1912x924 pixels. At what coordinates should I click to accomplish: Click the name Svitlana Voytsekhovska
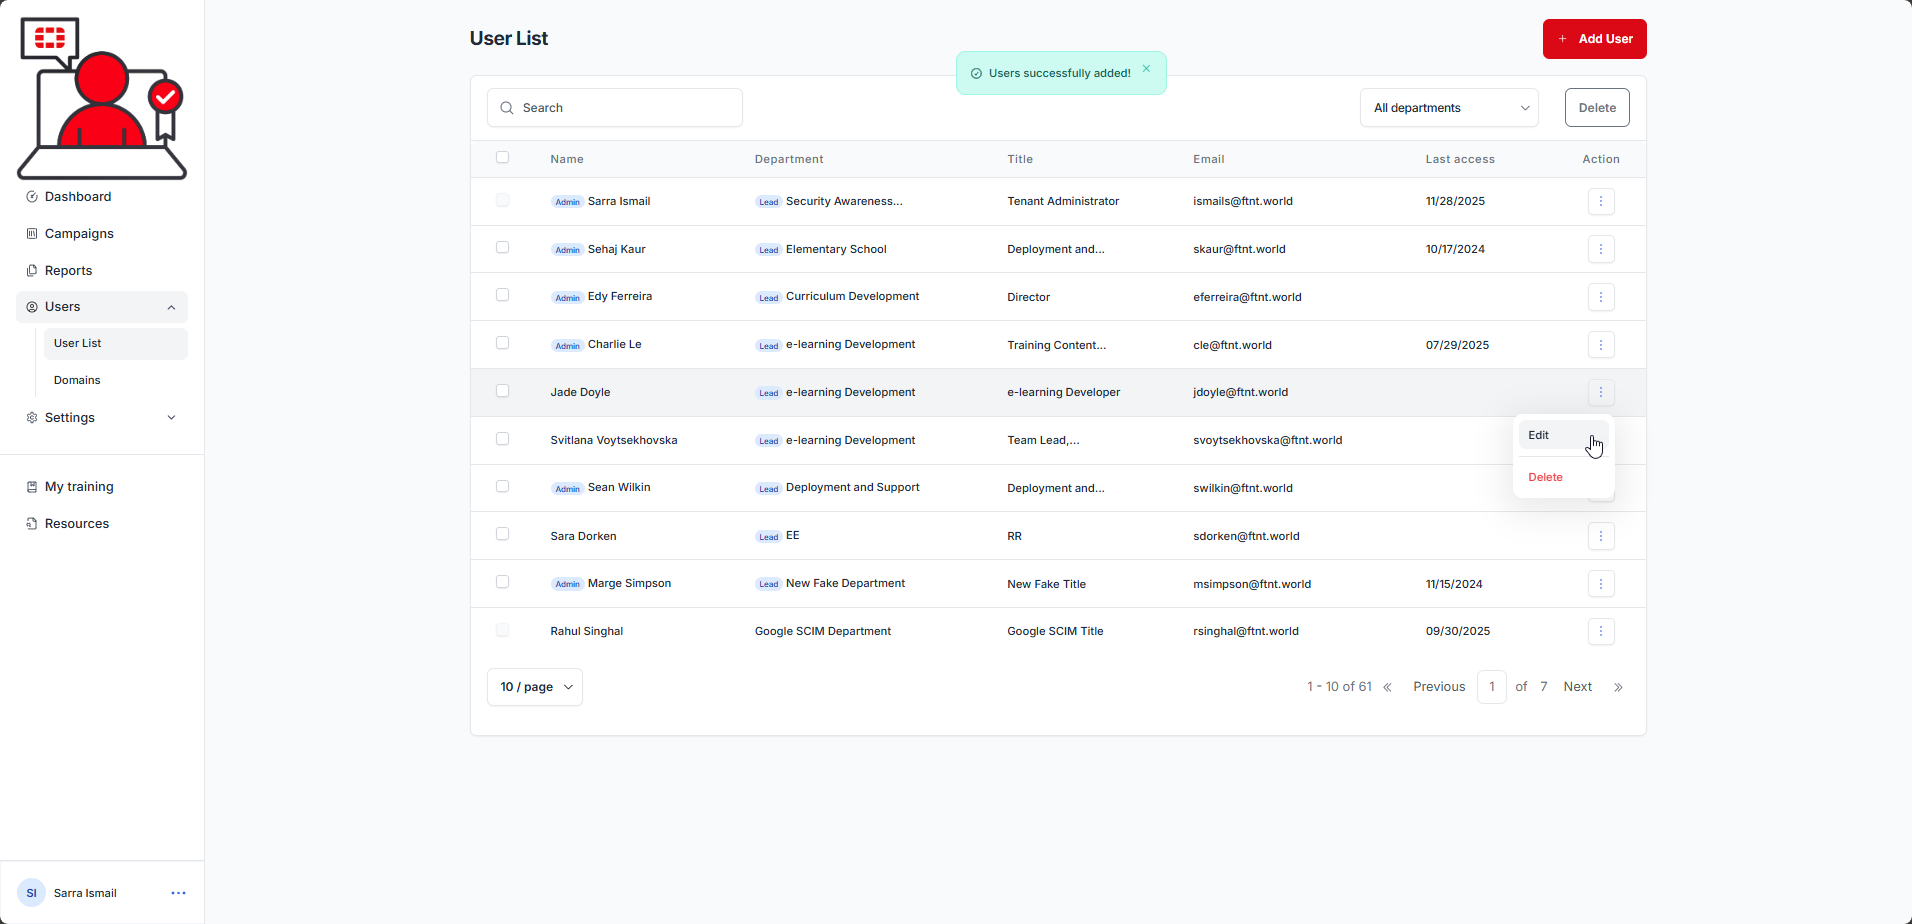pyautogui.click(x=614, y=440)
